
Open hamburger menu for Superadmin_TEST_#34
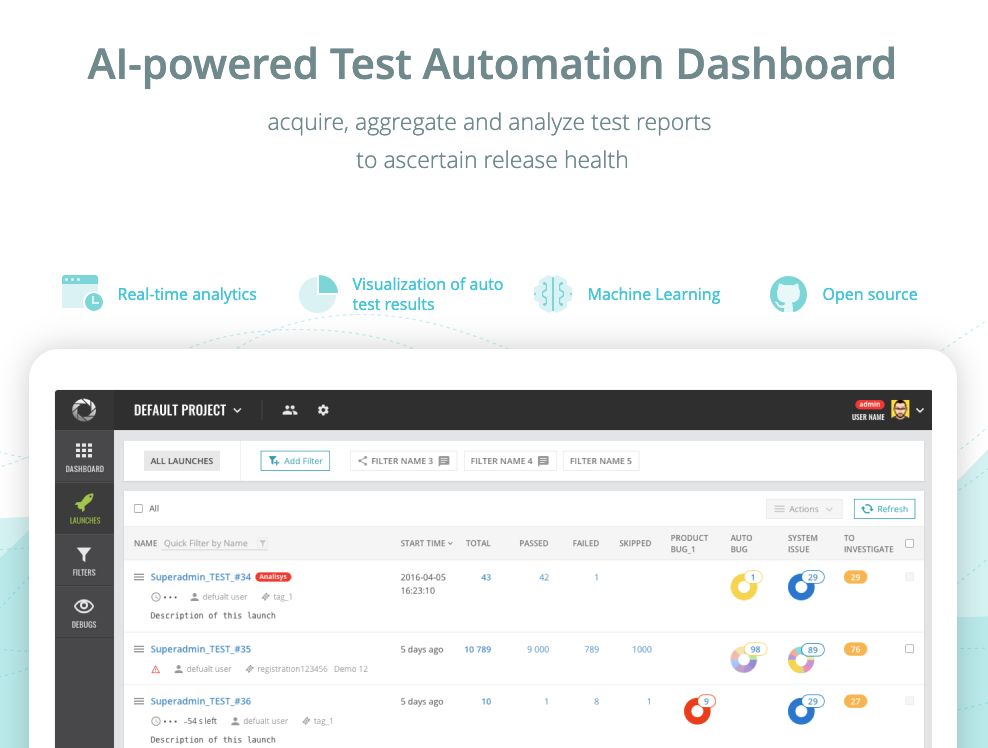pyautogui.click(x=139, y=577)
